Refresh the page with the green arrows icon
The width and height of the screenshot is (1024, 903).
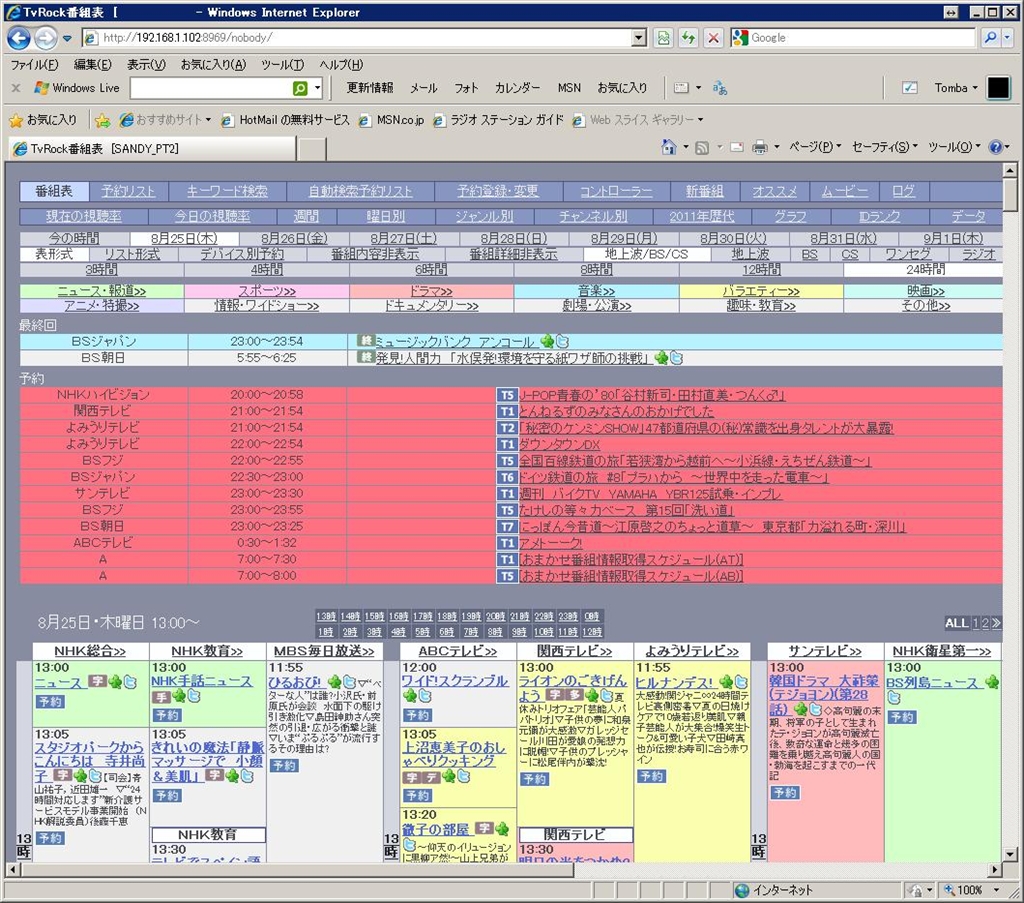tap(688, 38)
